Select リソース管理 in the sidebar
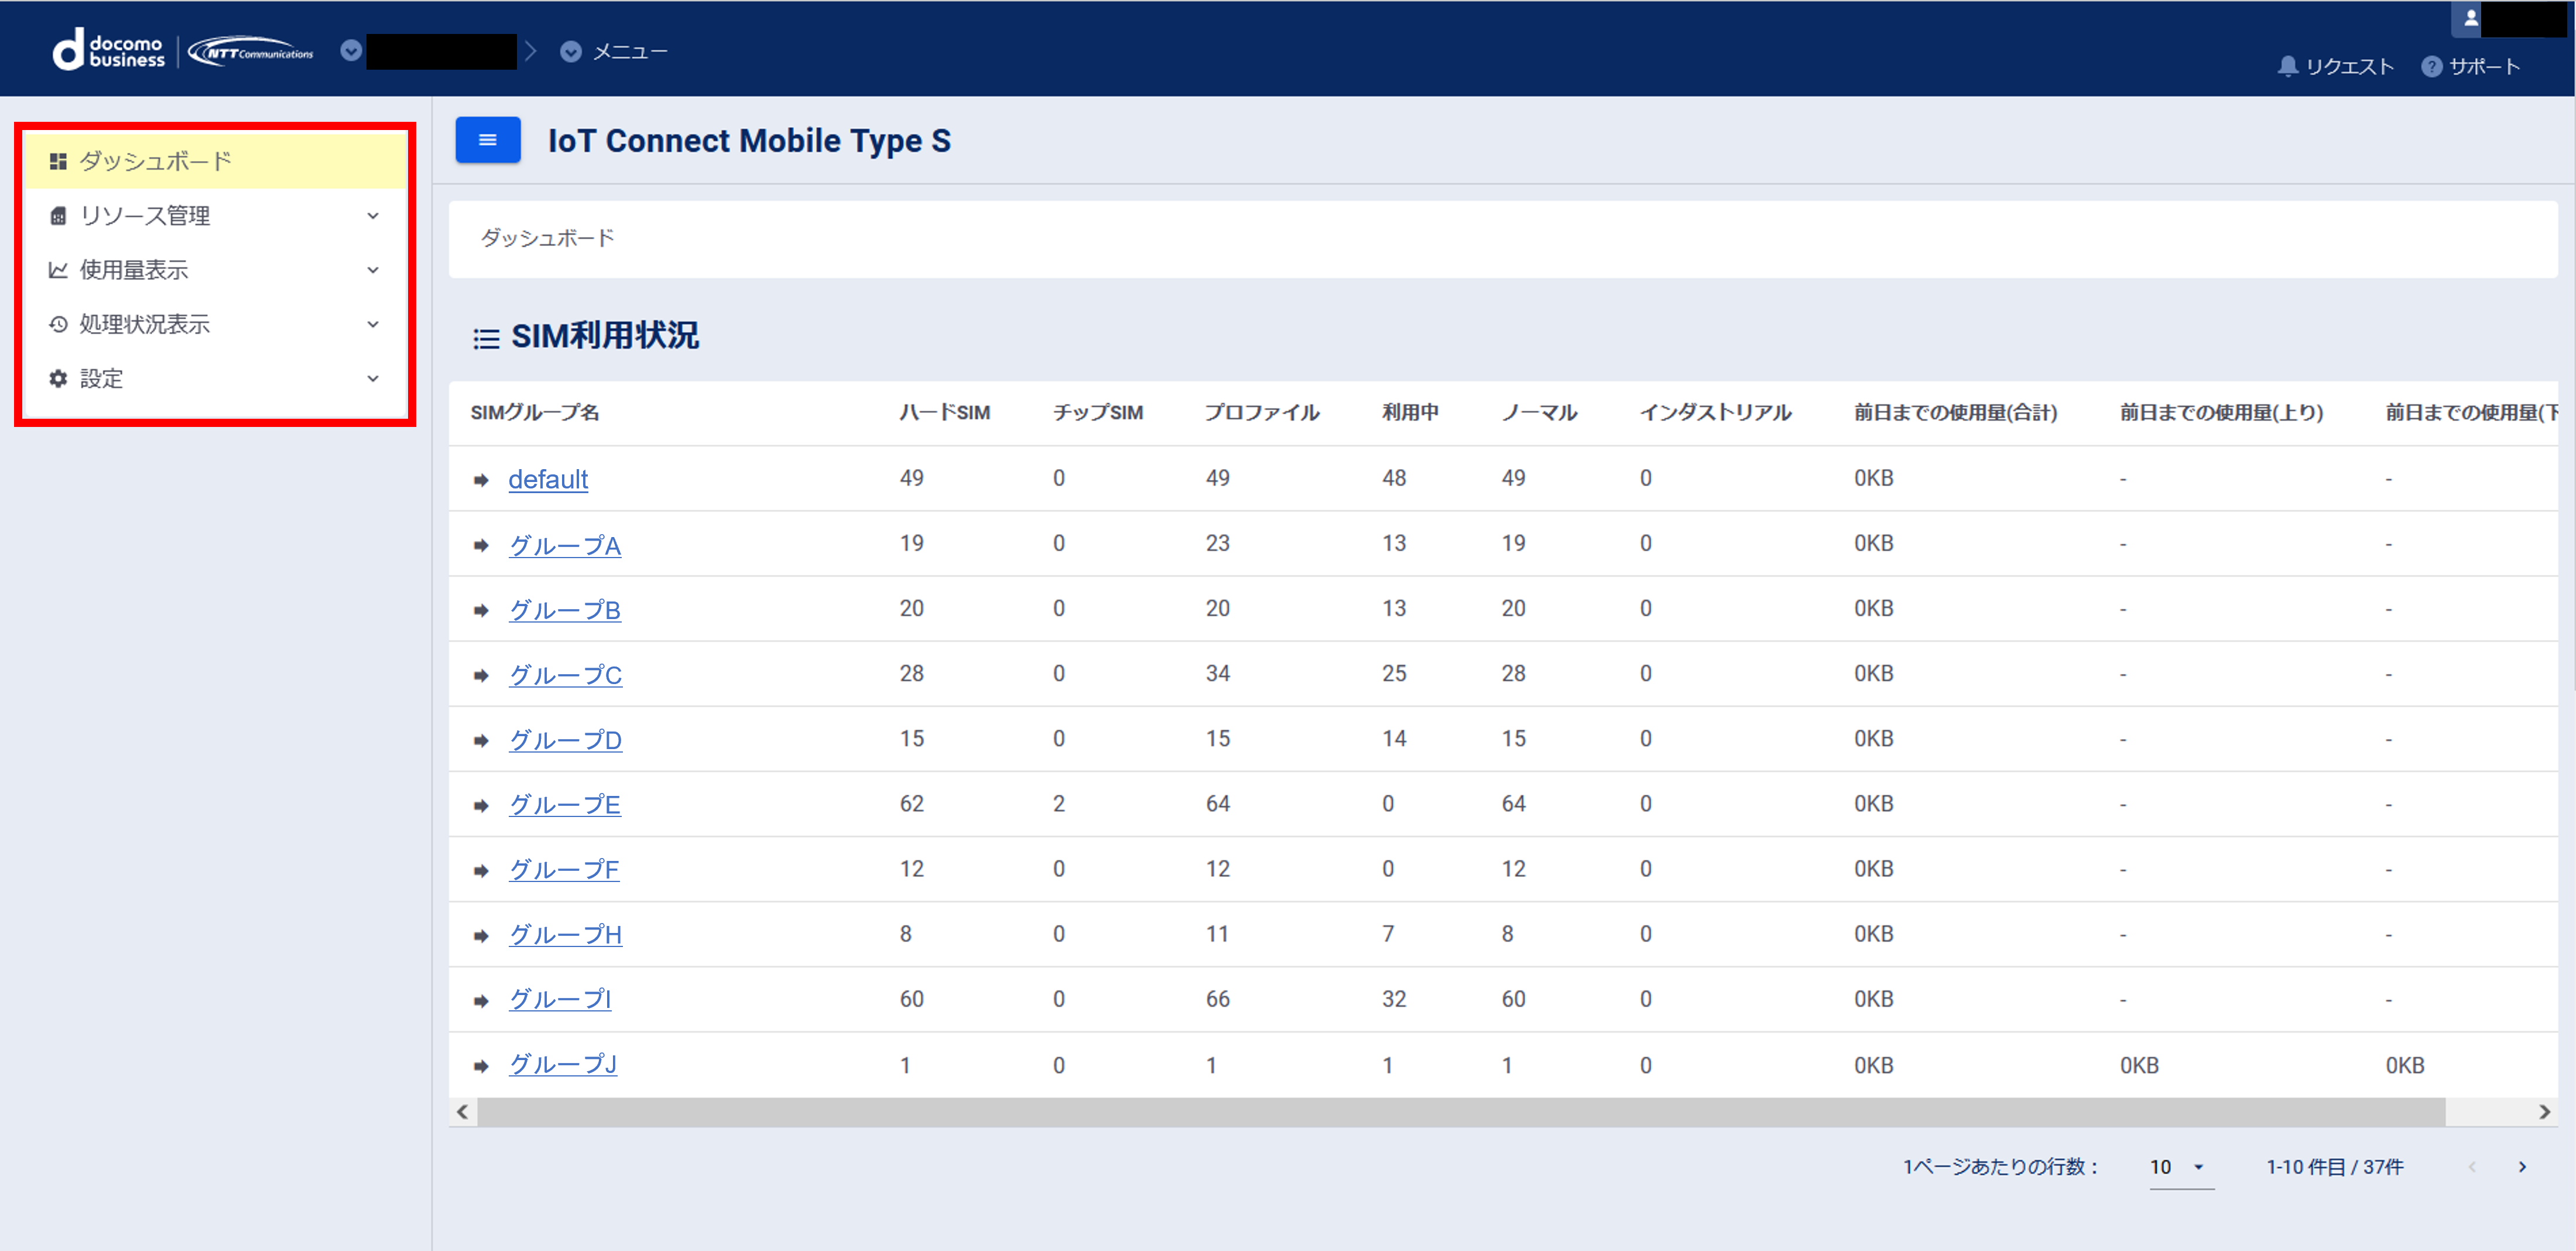The width and height of the screenshot is (2576, 1251). pos(215,216)
